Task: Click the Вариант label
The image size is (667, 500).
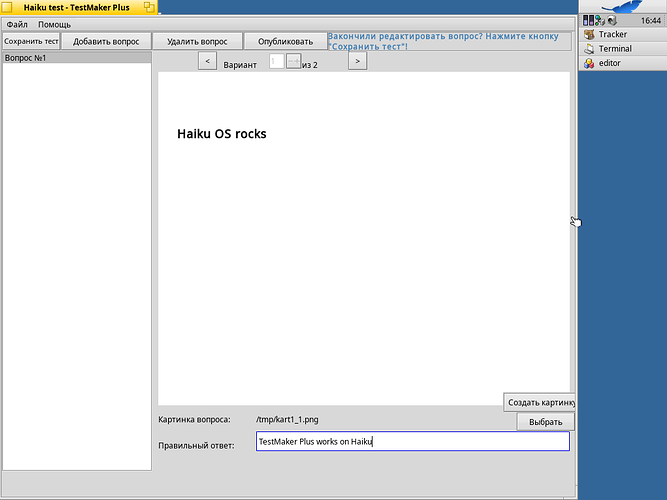Action: click(x=240, y=65)
